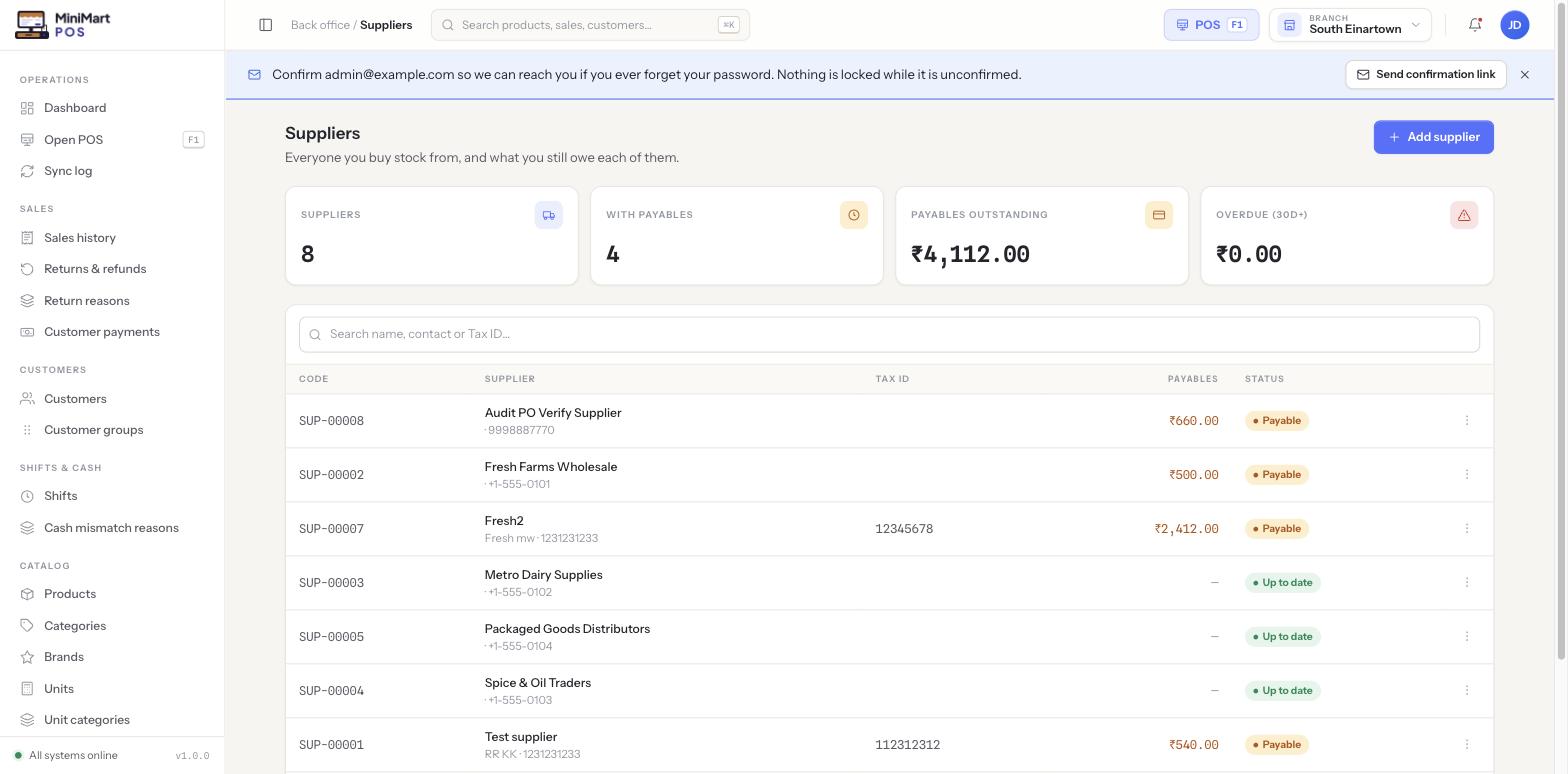Open row actions for Metro Dairy Supplies
The height and width of the screenshot is (774, 1568).
coord(1467,583)
